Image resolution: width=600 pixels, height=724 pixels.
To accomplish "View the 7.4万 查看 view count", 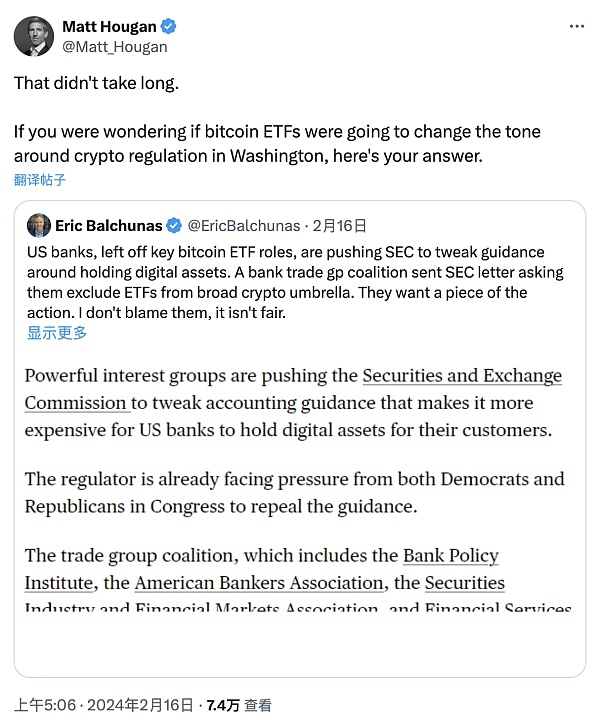I will coord(239,703).
